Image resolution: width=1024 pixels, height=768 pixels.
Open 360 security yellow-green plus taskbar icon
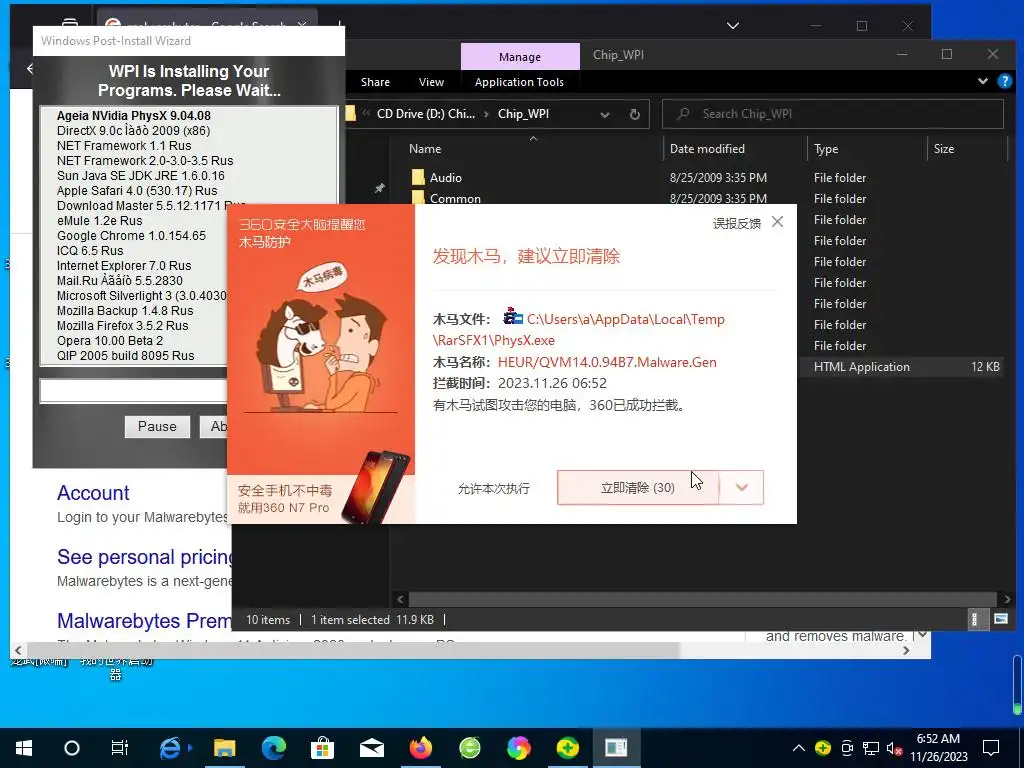coord(568,748)
